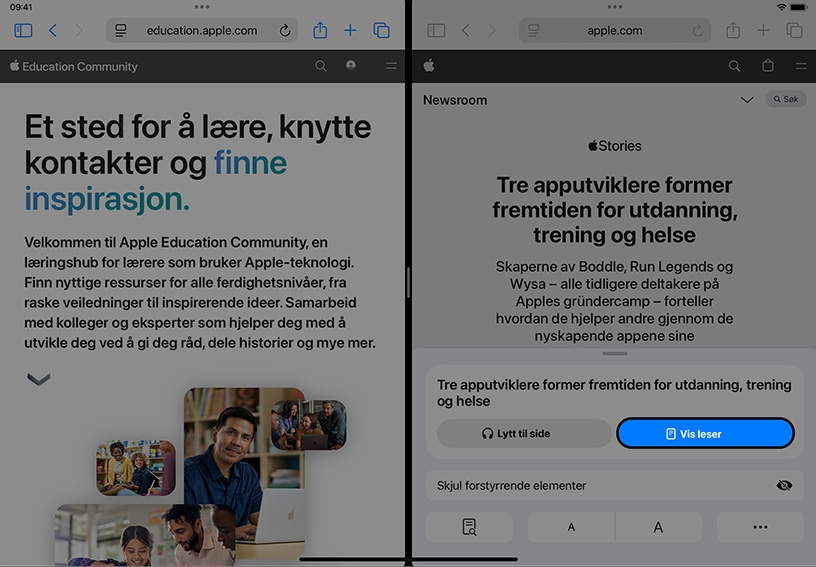Select the two women reading photo
This screenshot has width=816, height=567.
136,468
